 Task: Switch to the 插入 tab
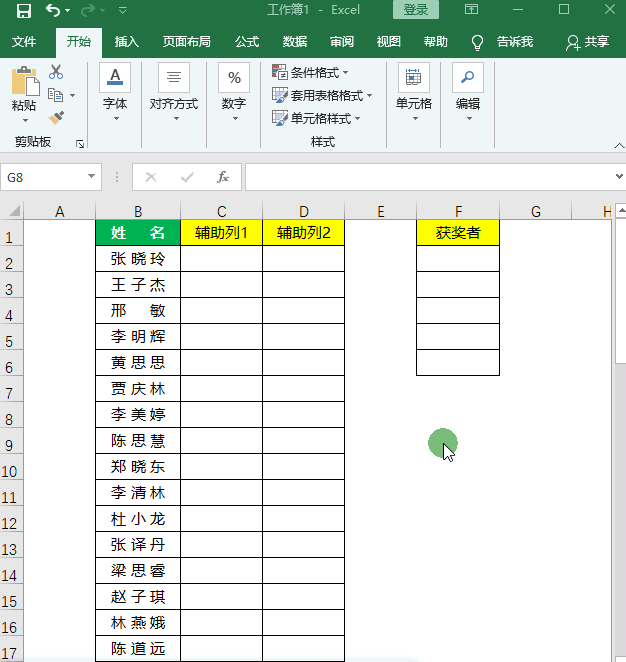[126, 42]
